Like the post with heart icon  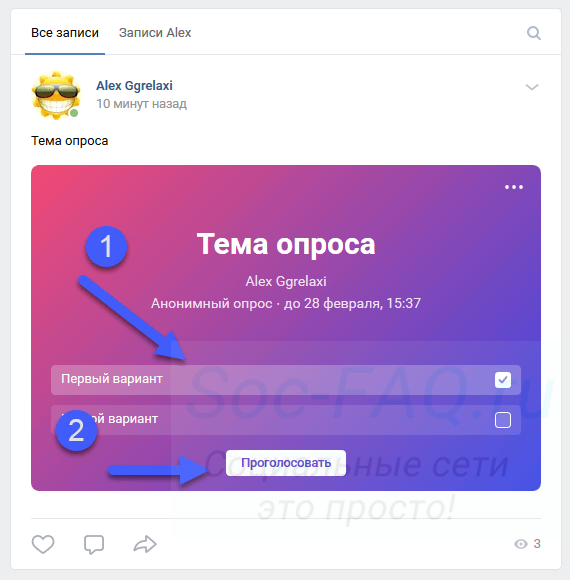click(43, 544)
